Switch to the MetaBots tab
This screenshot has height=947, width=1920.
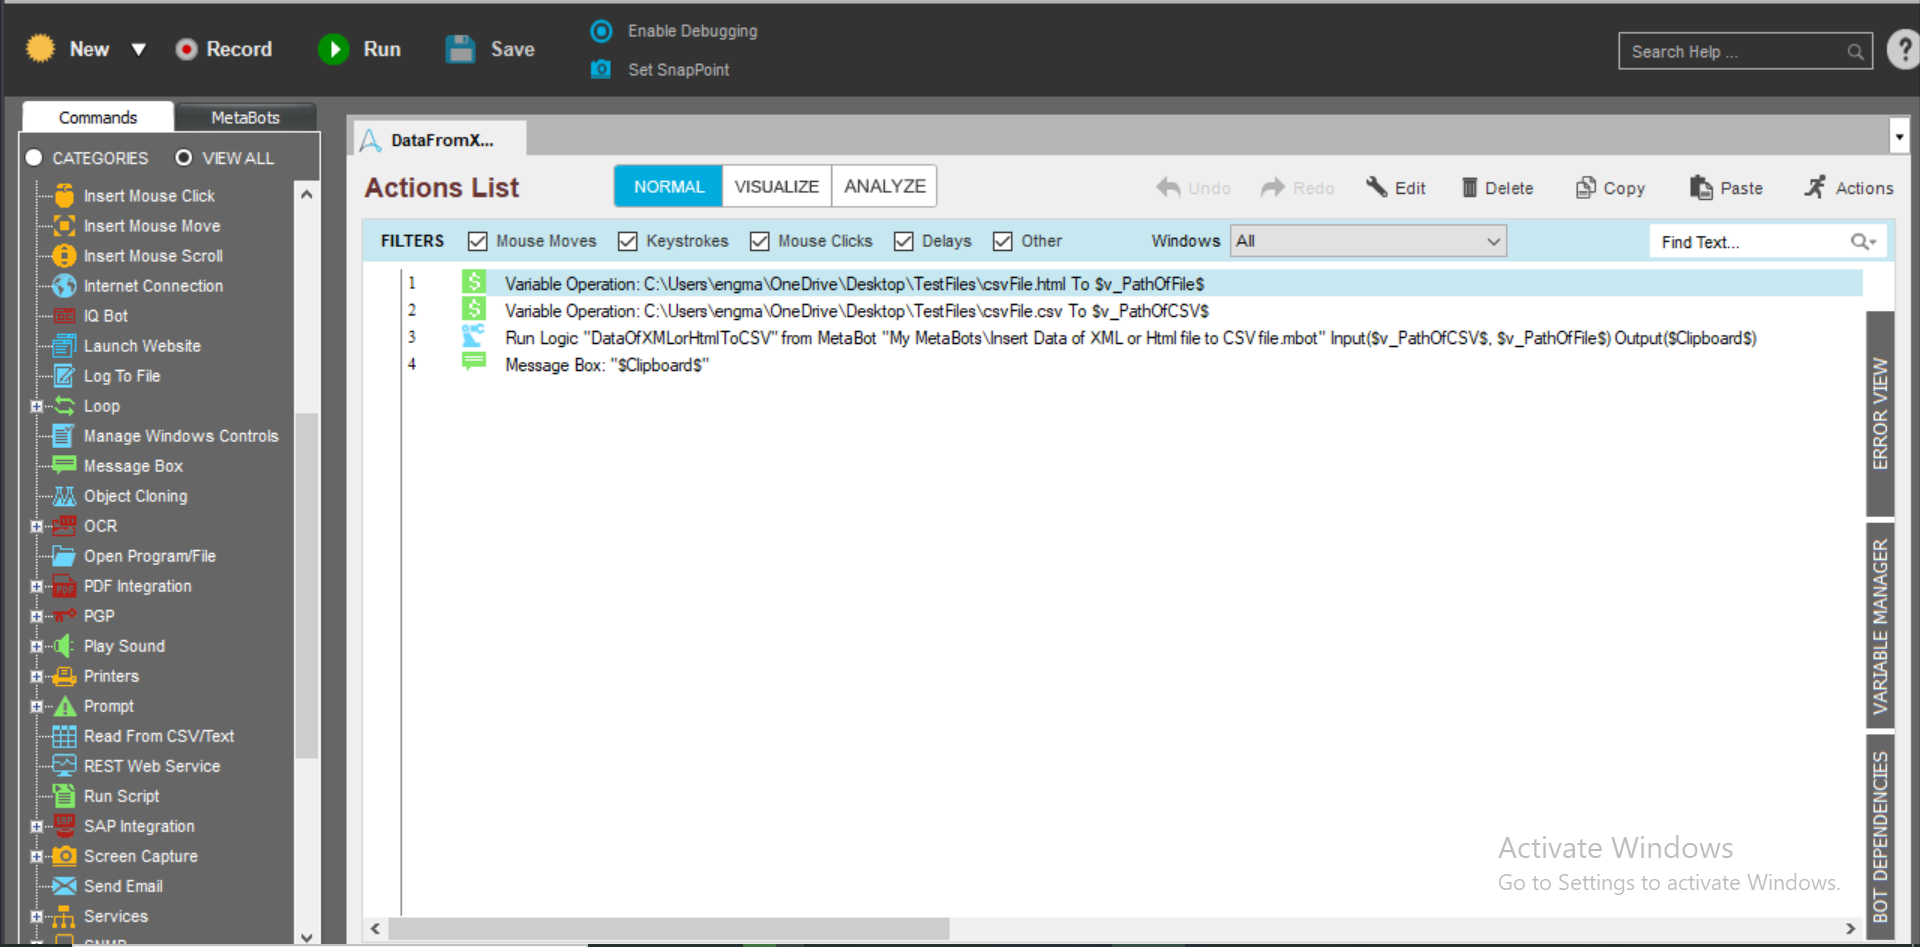(x=245, y=117)
